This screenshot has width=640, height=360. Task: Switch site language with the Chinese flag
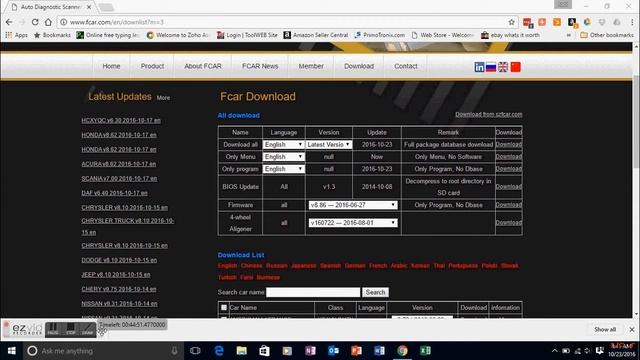coord(516,67)
